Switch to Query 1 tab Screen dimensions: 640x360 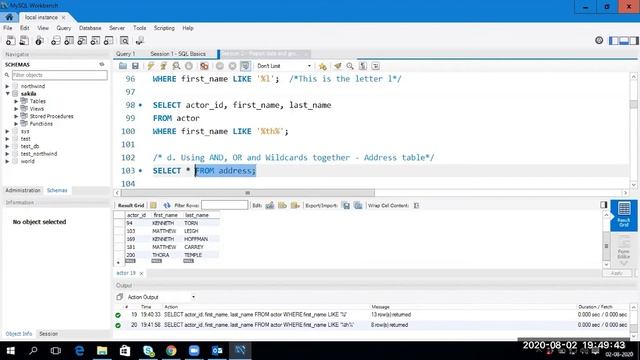point(125,54)
